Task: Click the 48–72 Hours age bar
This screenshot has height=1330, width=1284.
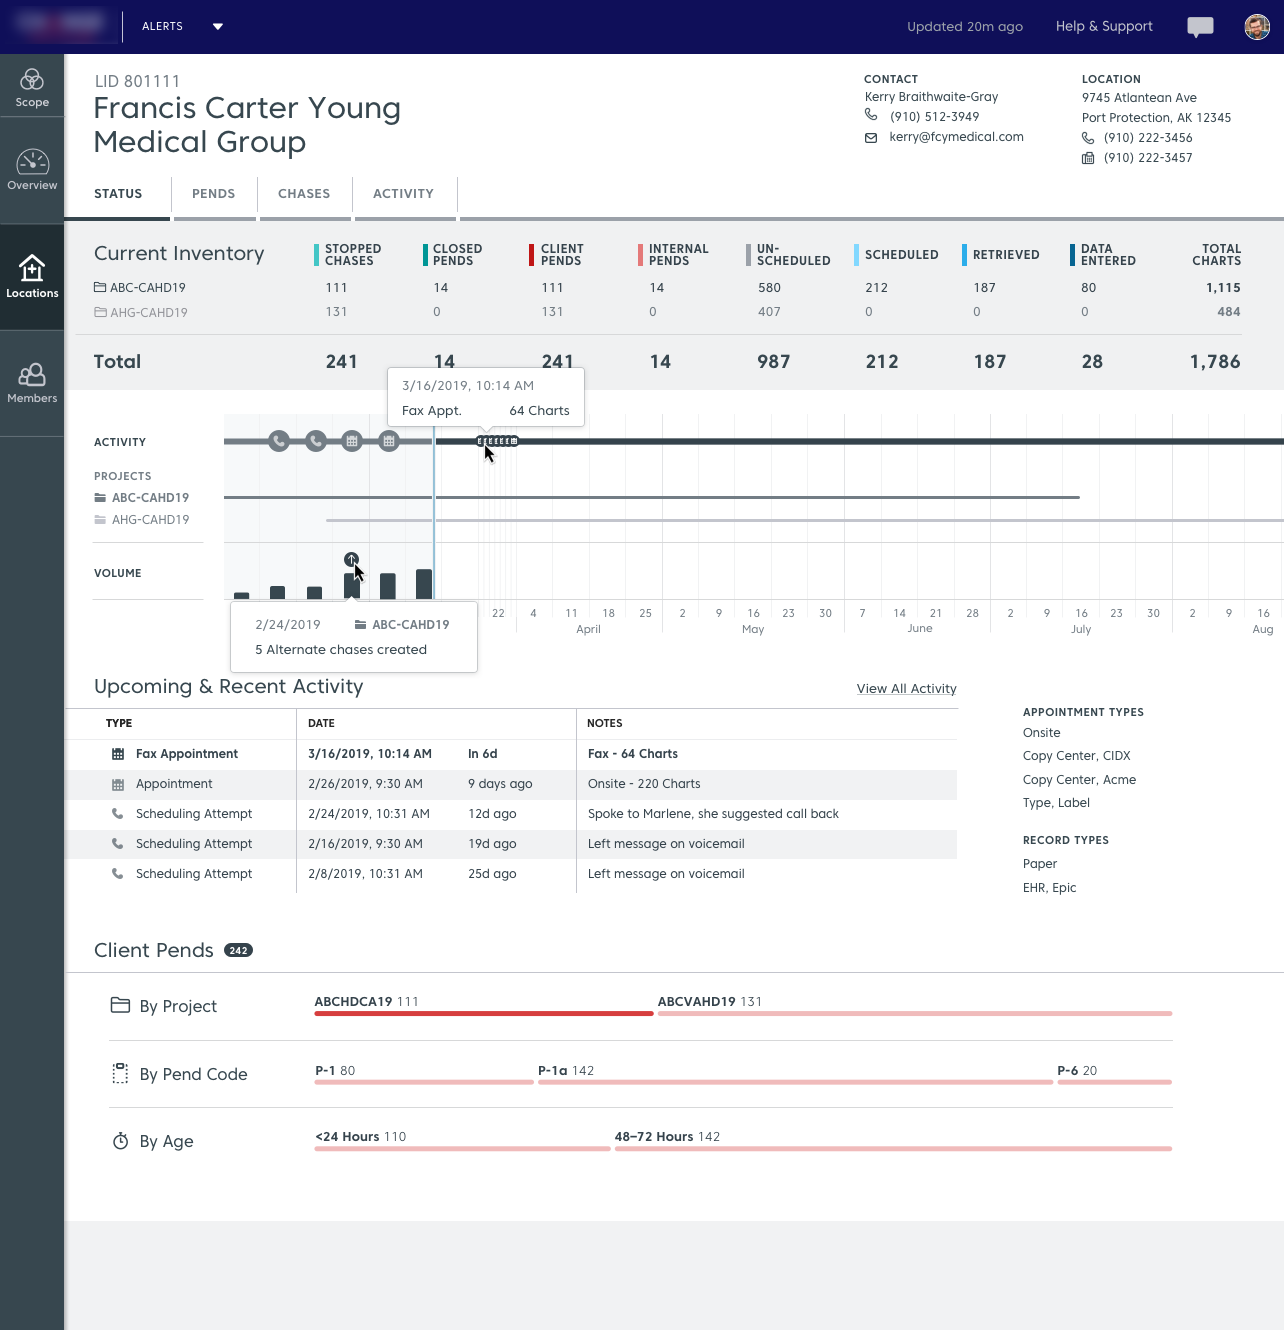Action: pyautogui.click(x=893, y=1148)
